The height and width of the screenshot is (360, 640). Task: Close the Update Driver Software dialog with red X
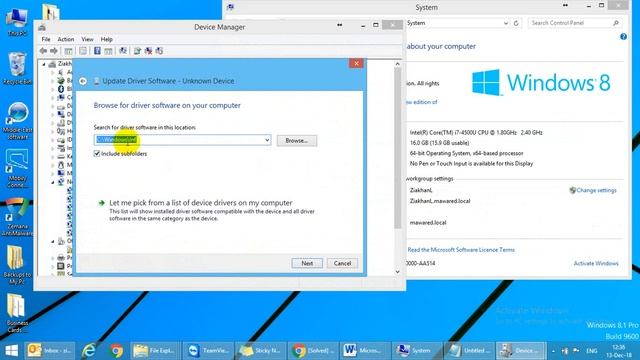tap(356, 63)
